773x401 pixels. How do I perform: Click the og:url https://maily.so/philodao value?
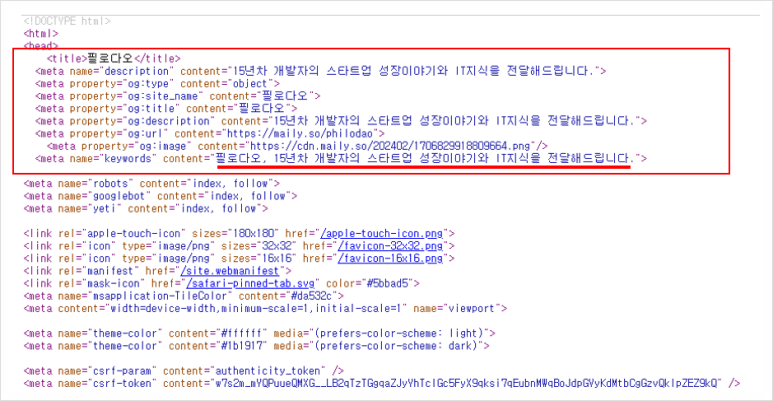point(299,134)
